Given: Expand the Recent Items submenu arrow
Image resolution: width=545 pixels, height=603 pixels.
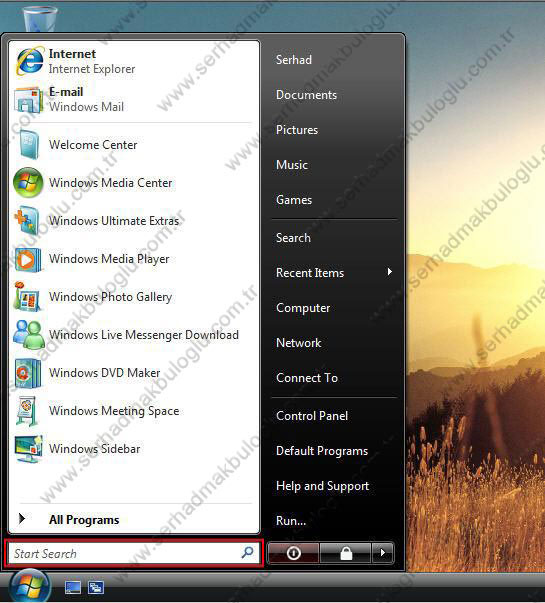Looking at the screenshot, I should pyautogui.click(x=390, y=272).
